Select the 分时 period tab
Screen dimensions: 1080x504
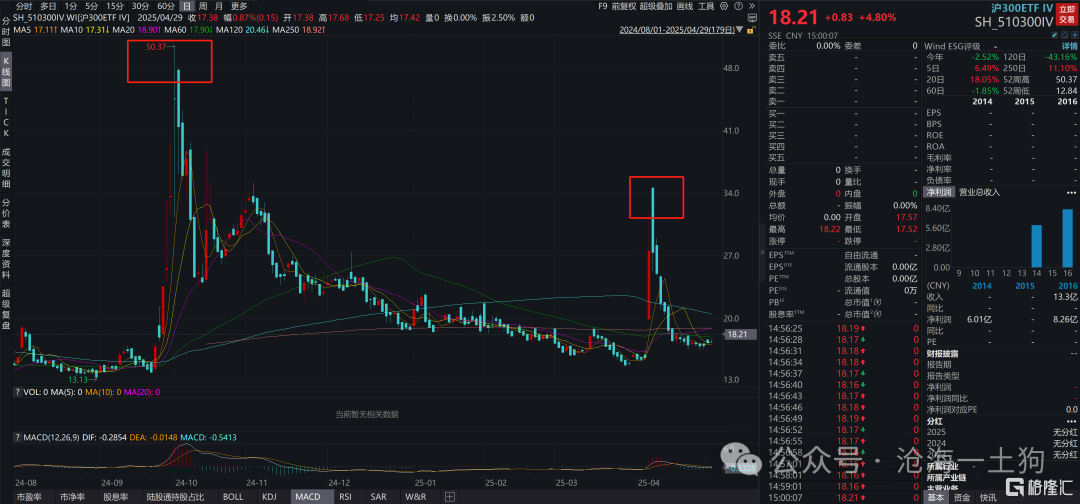click(24, 6)
